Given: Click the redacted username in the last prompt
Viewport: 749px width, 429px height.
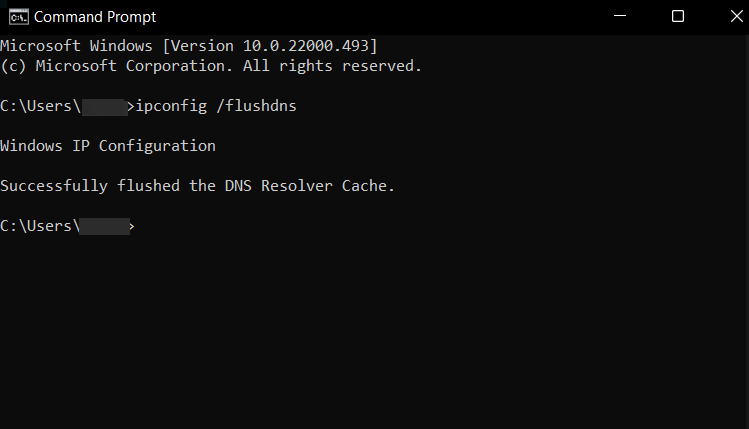Looking at the screenshot, I should tap(105, 226).
